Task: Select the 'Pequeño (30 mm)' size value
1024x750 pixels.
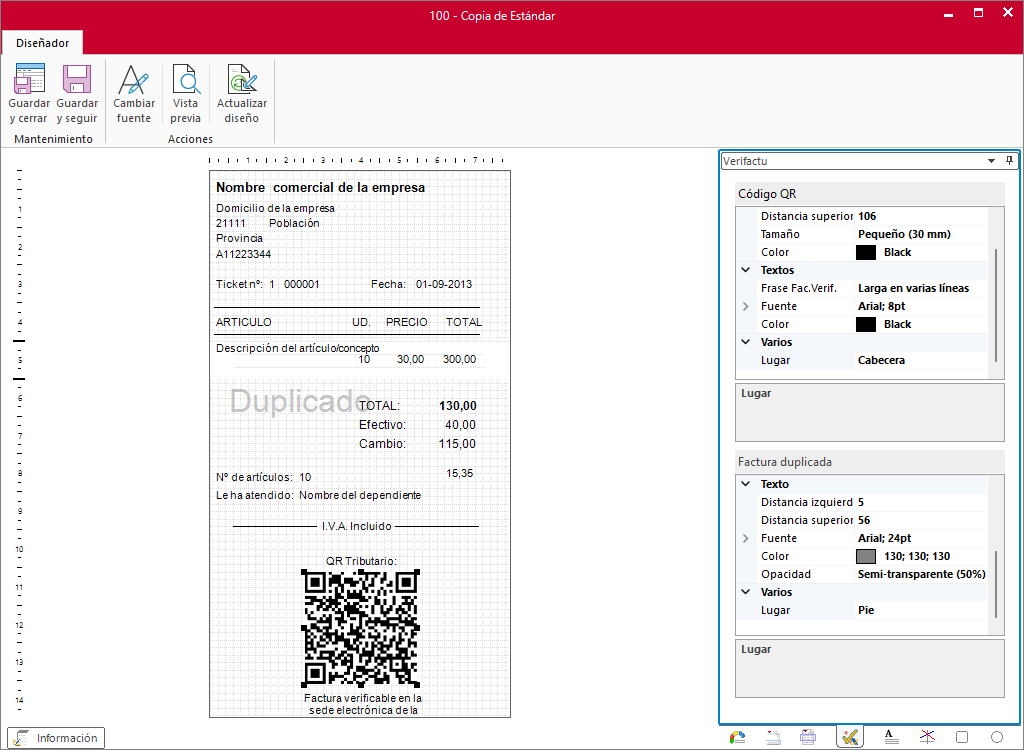Action: 904,234
